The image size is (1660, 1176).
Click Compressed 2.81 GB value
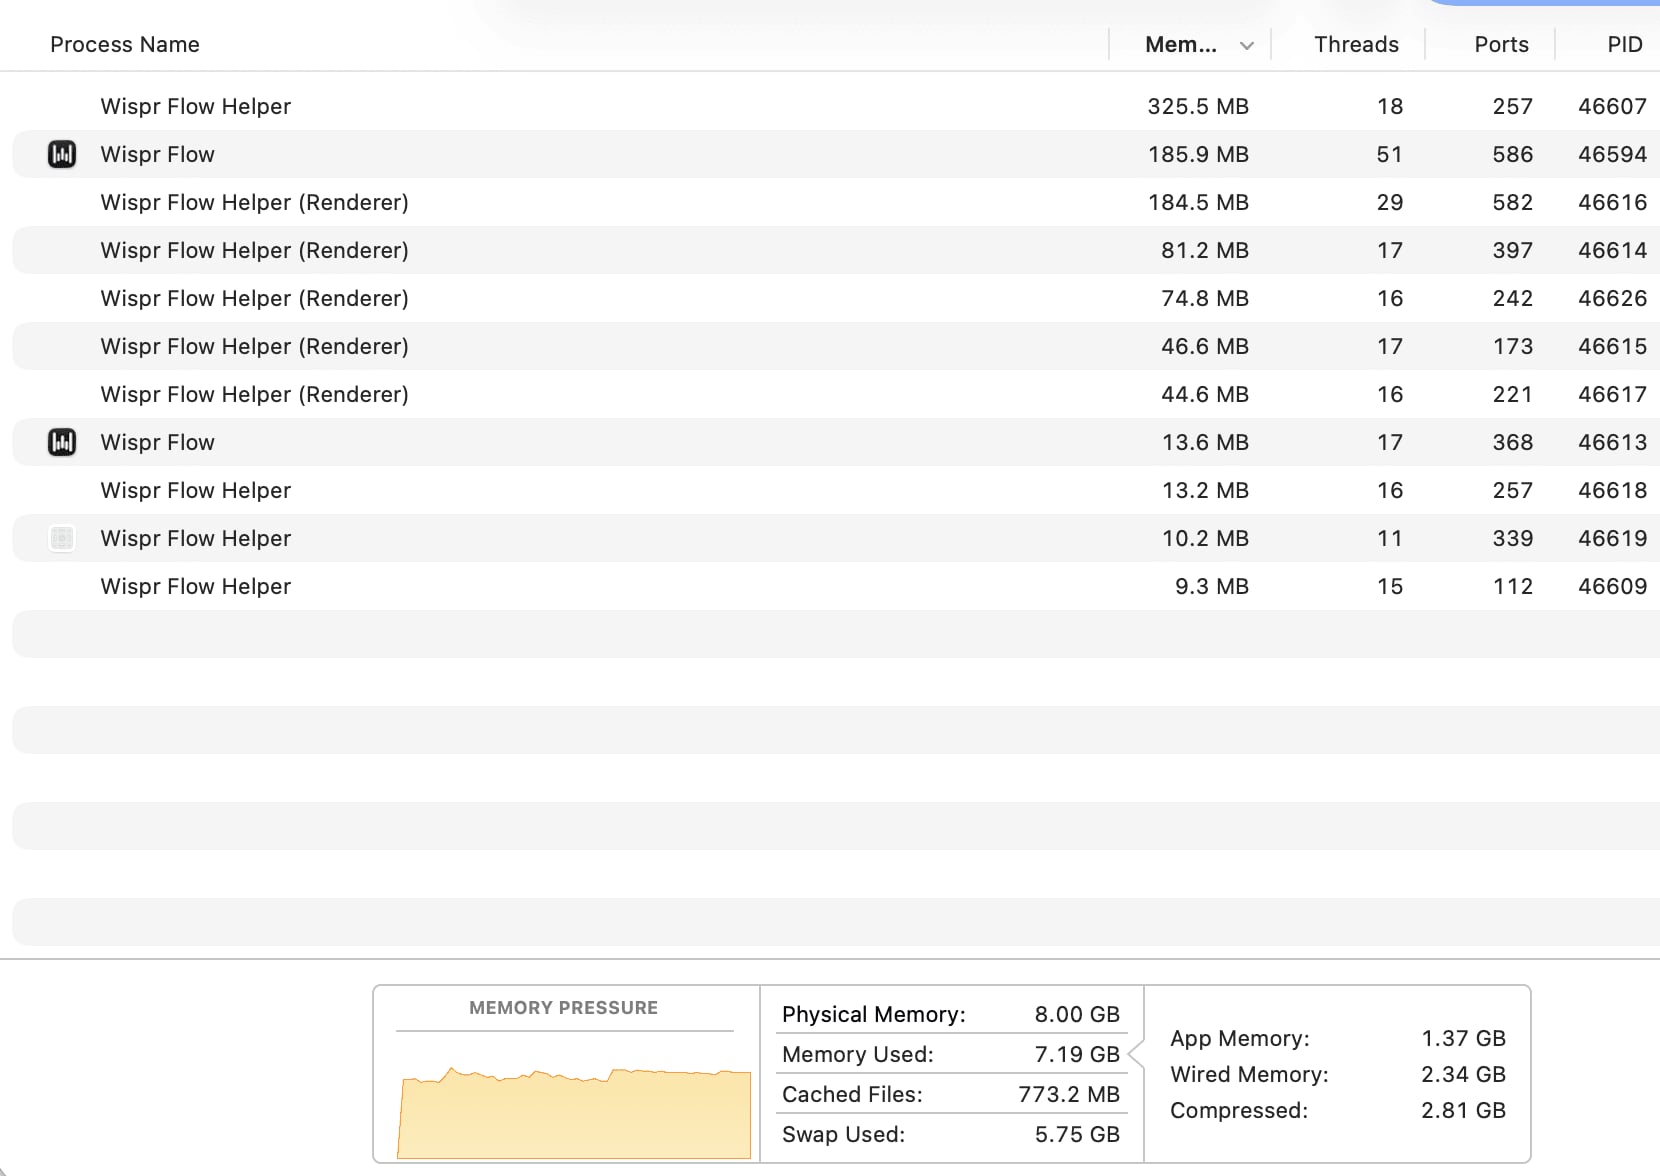tap(1463, 1110)
